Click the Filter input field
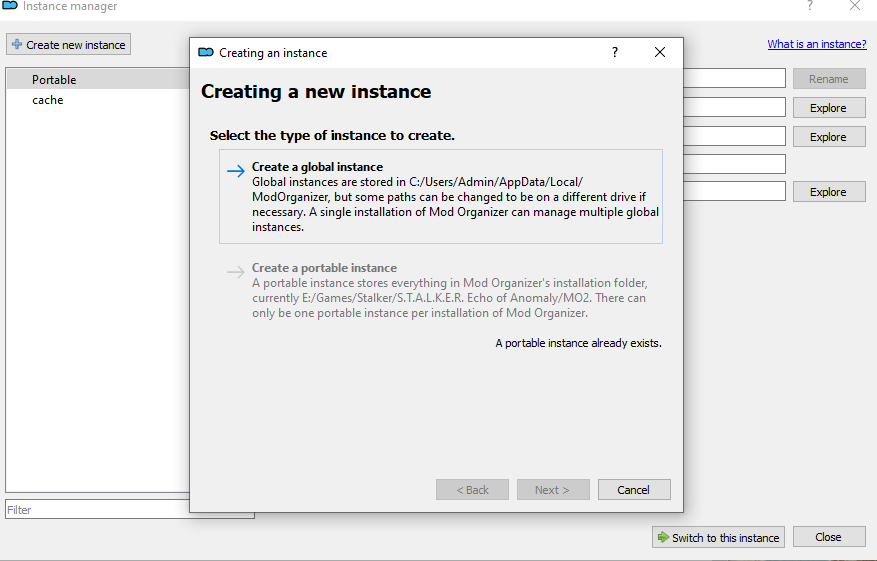Image resolution: width=877 pixels, height=561 pixels. [130, 510]
